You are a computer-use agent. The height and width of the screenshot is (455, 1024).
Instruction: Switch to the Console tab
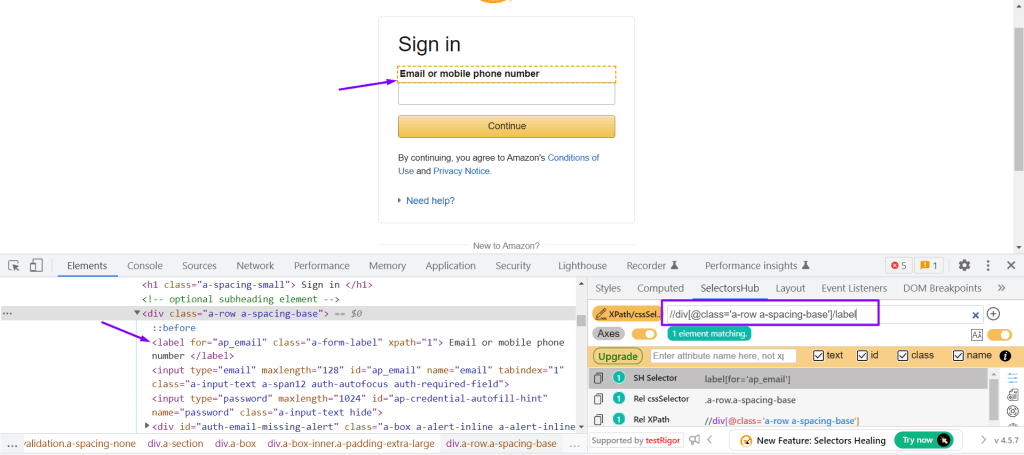pos(144,266)
